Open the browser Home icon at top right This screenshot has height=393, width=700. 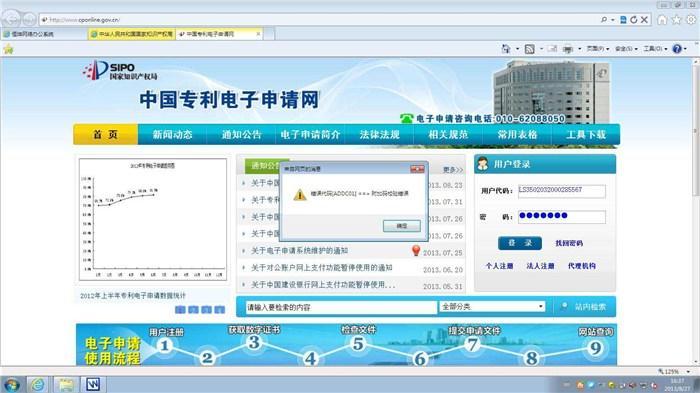tap(662, 20)
